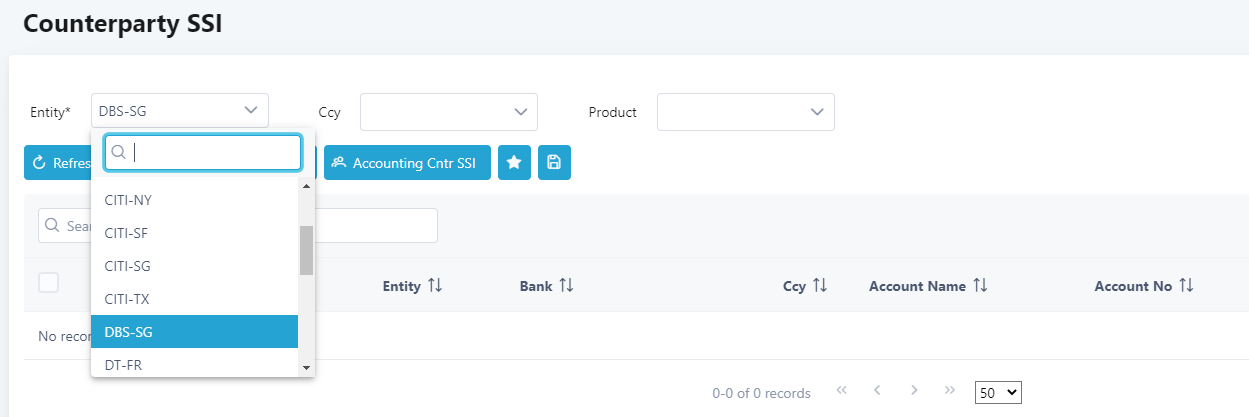
Task: Open the Ccy dropdown
Action: point(449,112)
